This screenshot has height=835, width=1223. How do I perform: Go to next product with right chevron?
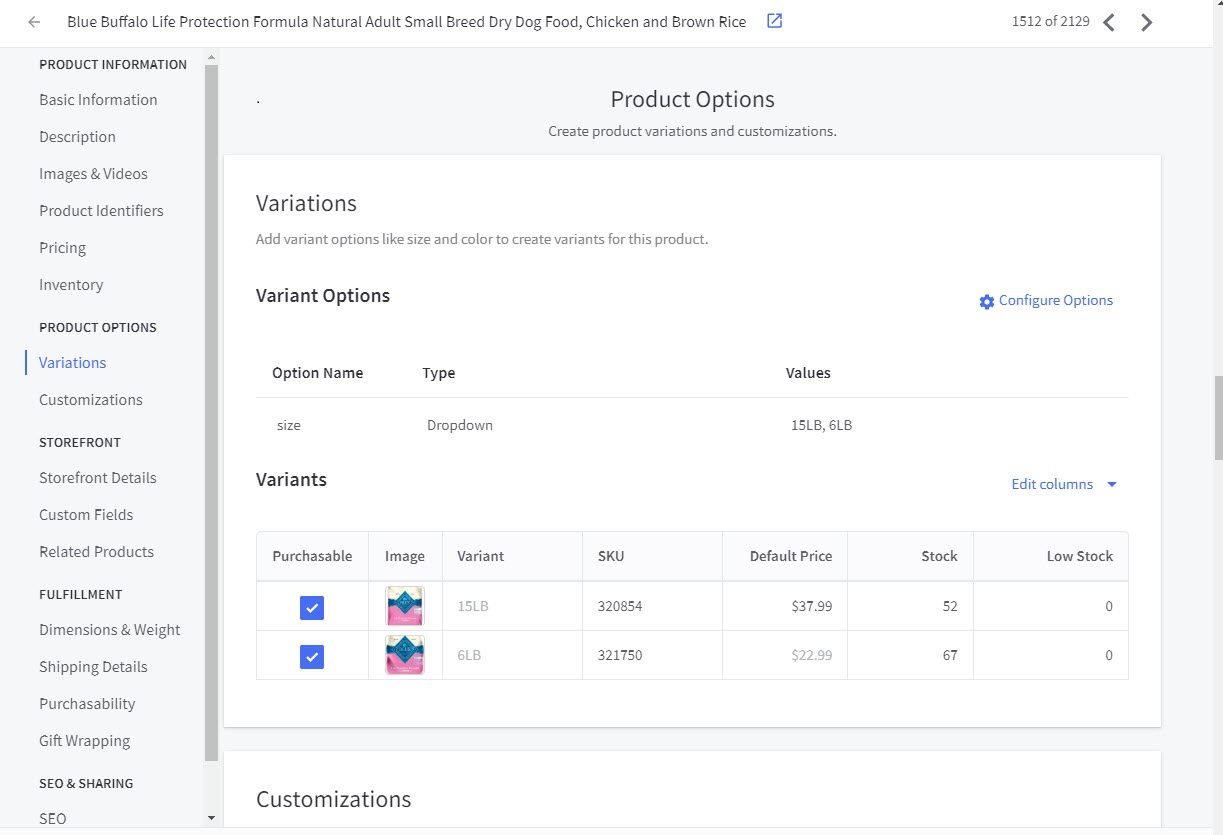[x=1147, y=22]
